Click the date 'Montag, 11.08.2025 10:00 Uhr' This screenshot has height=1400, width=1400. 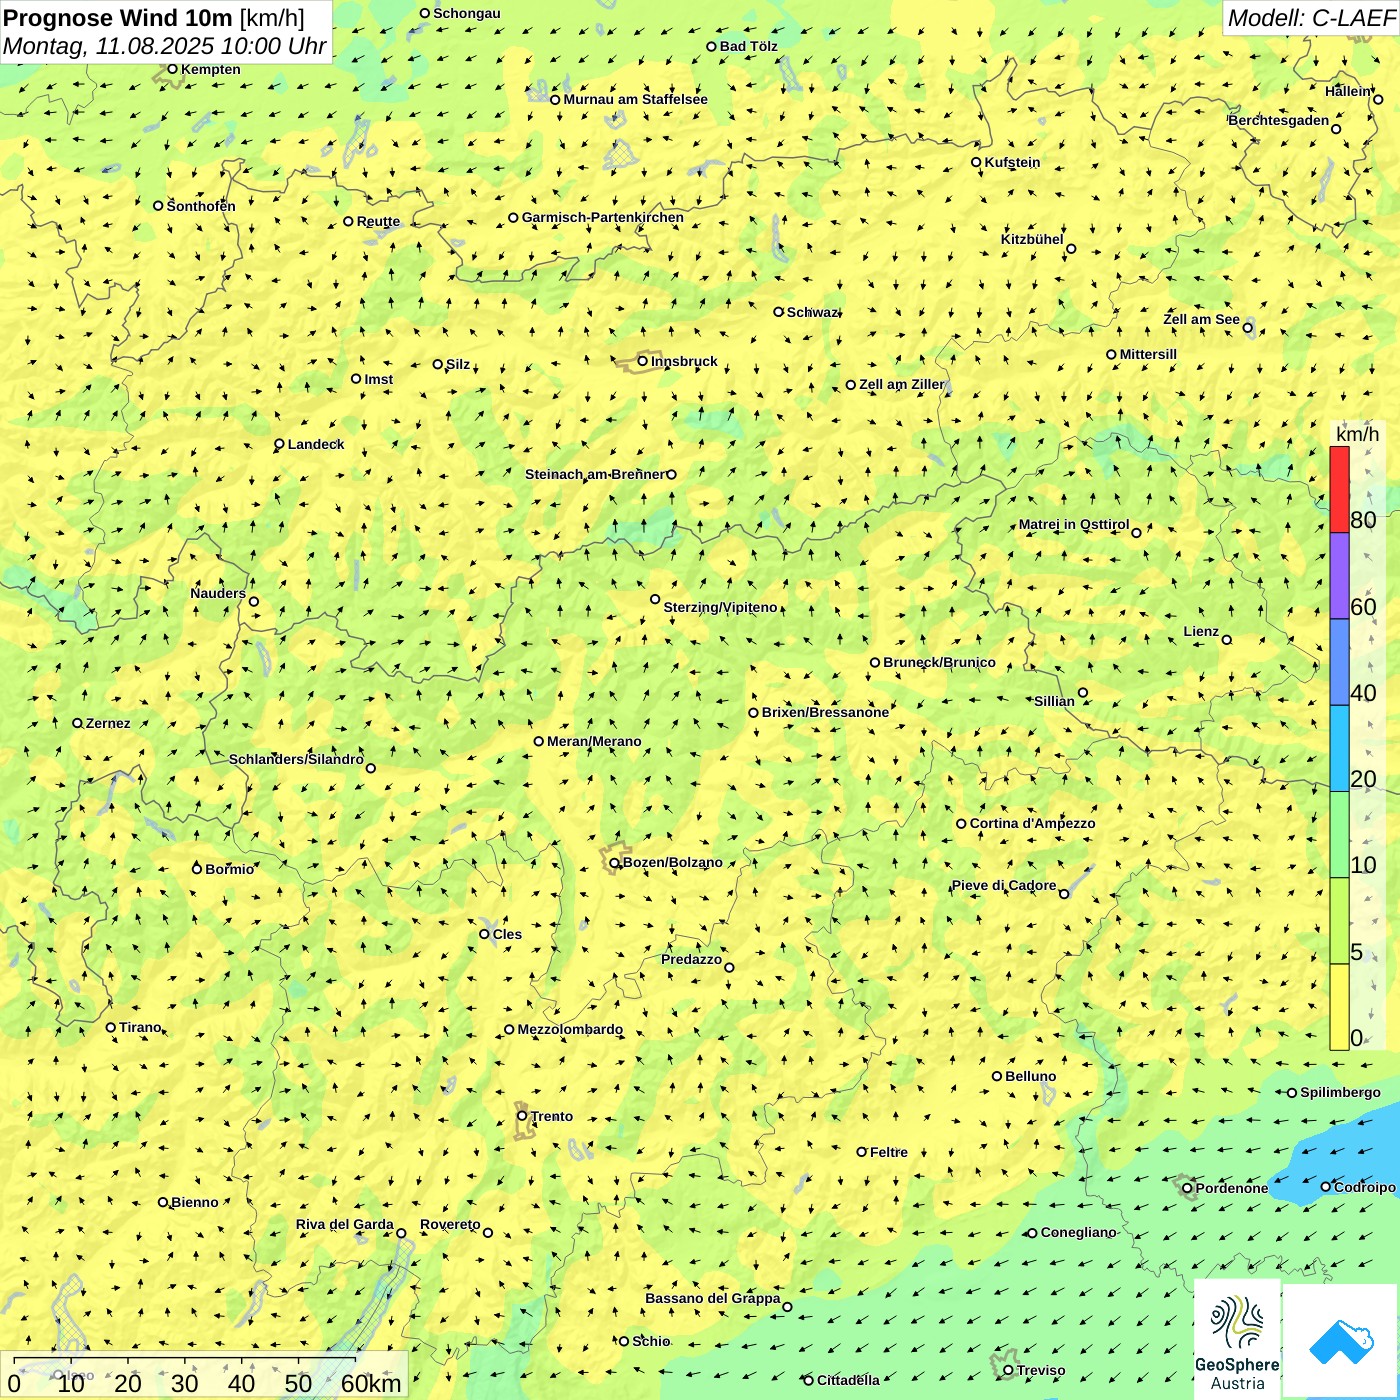(165, 46)
